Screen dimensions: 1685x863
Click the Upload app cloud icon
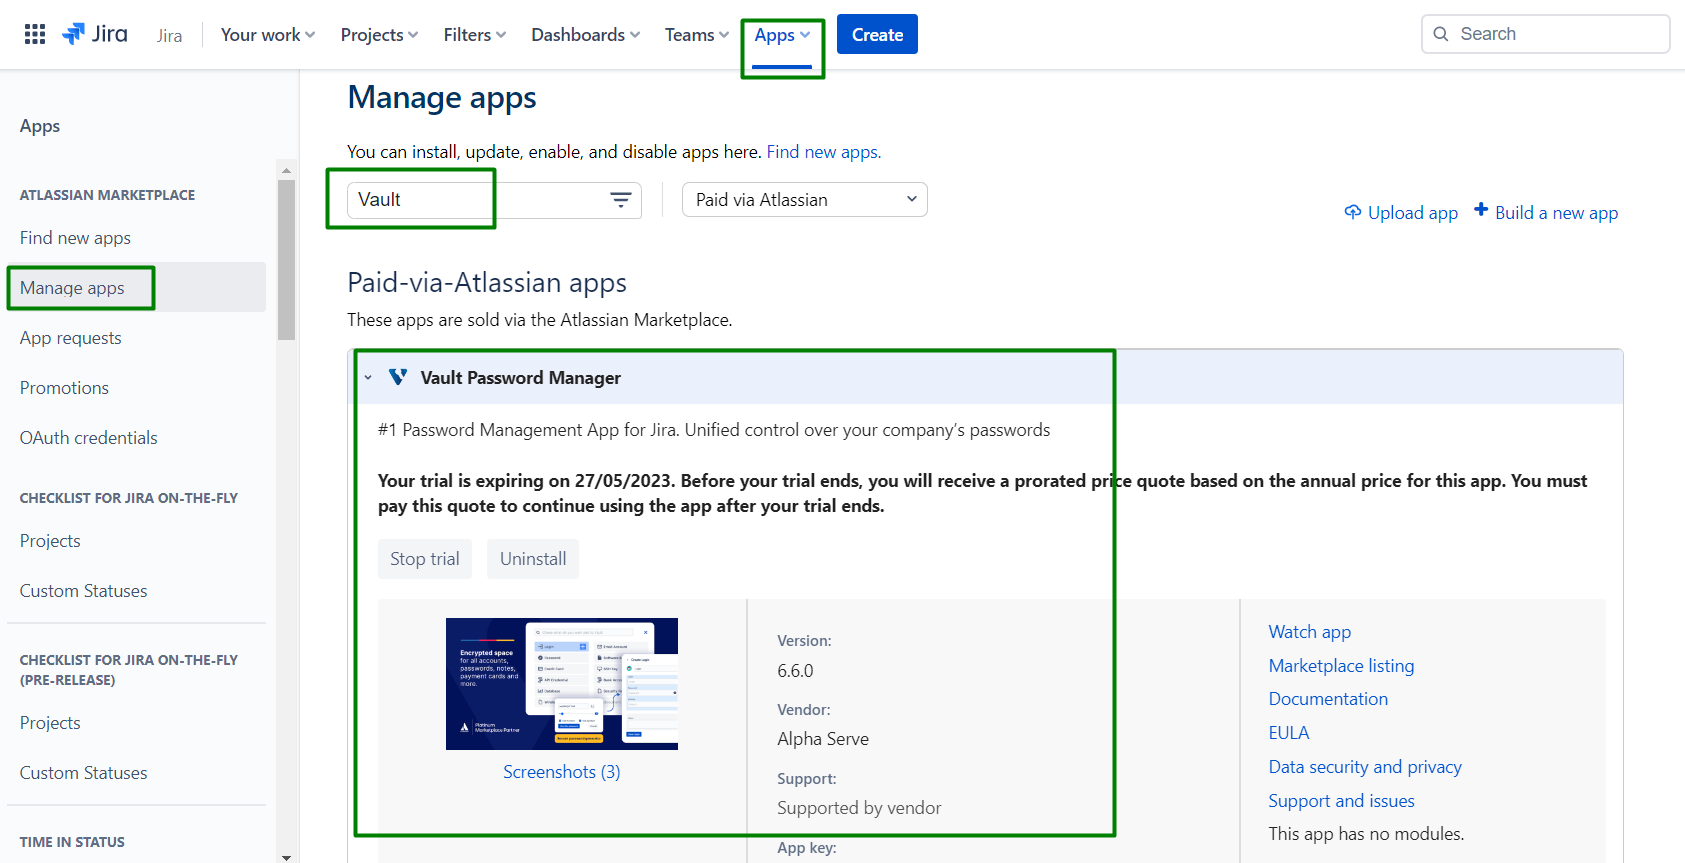click(1353, 212)
